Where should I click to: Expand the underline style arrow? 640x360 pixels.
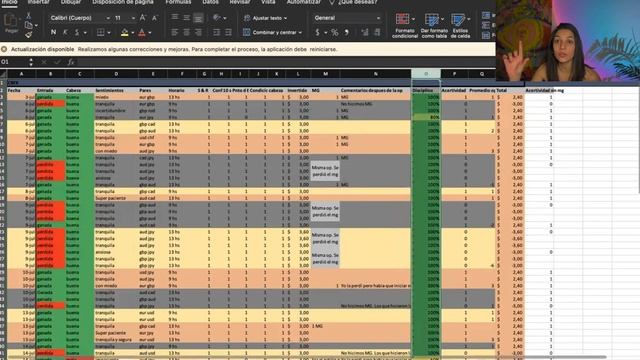click(85, 33)
